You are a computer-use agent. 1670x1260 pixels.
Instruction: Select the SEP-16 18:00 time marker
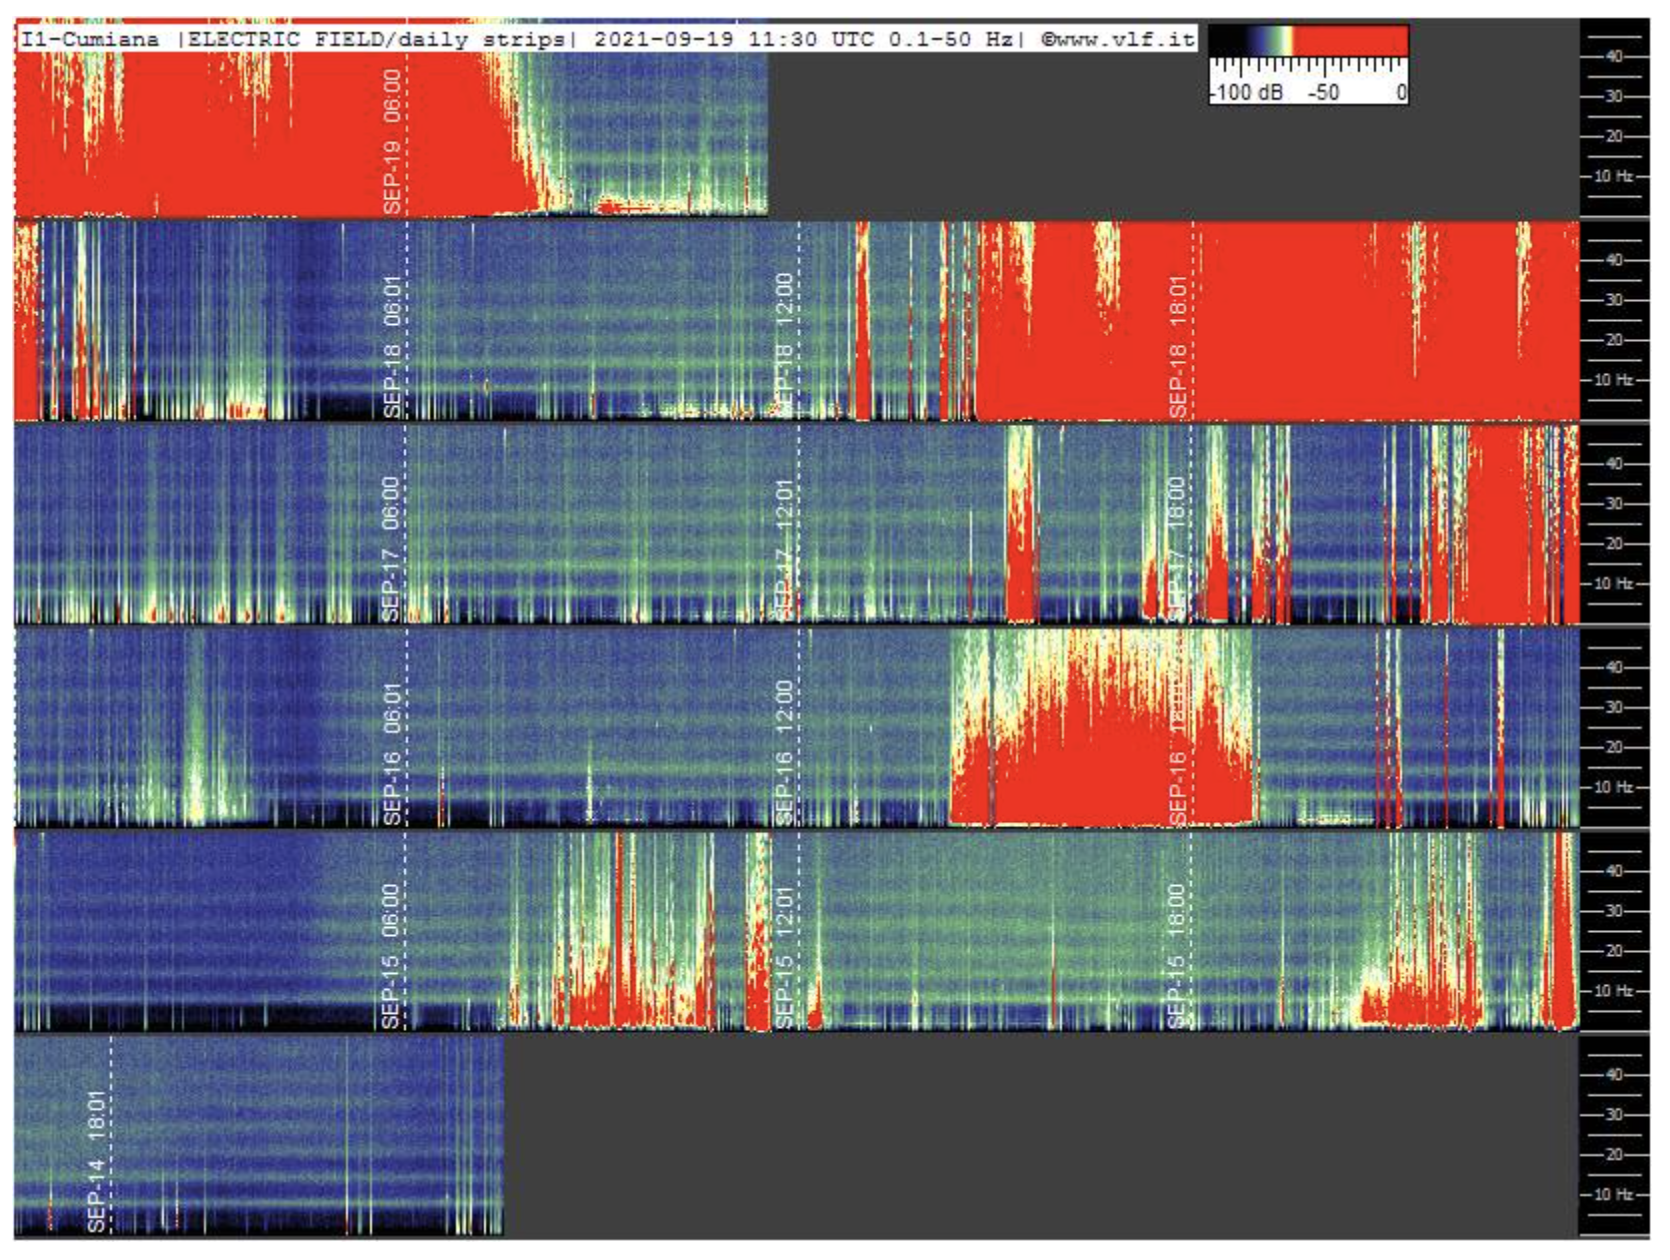1178,753
